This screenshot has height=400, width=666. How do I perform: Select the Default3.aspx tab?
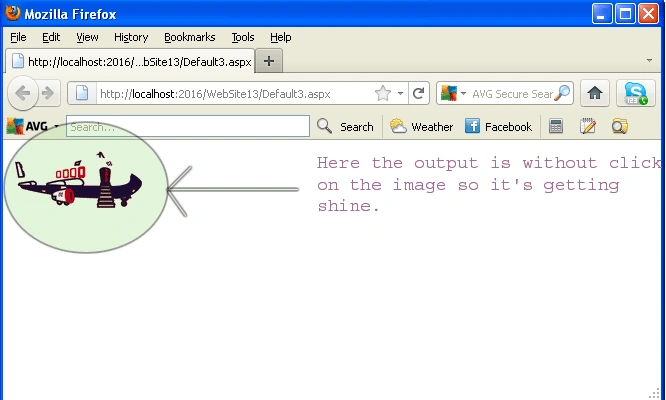point(130,61)
